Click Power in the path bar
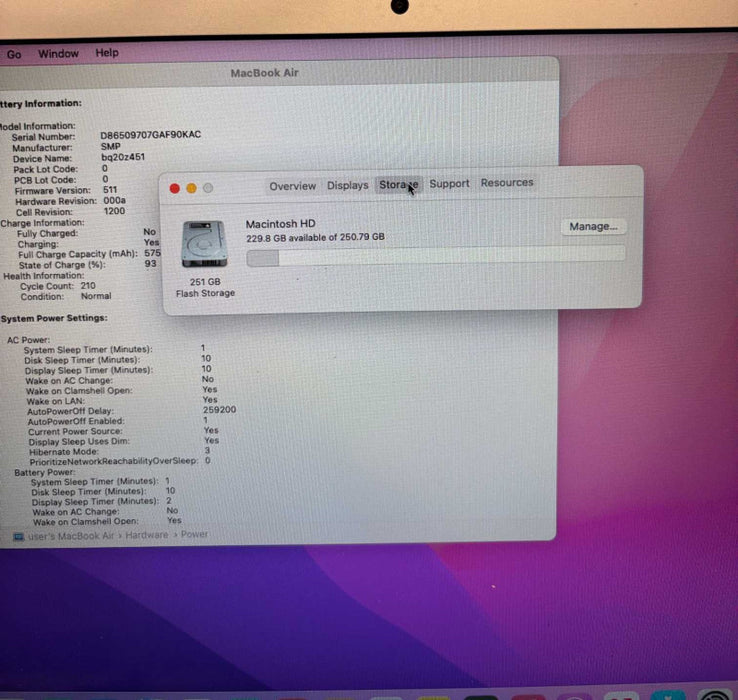This screenshot has width=738, height=700. [194, 534]
